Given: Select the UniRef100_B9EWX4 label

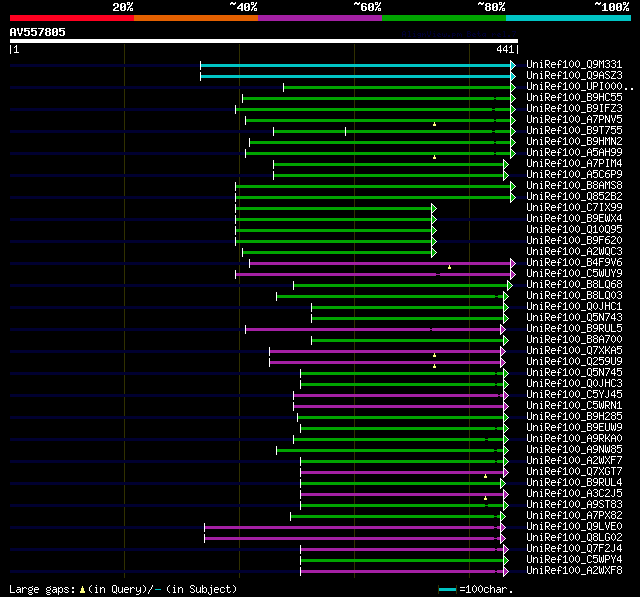Looking at the screenshot, I should [574, 219].
